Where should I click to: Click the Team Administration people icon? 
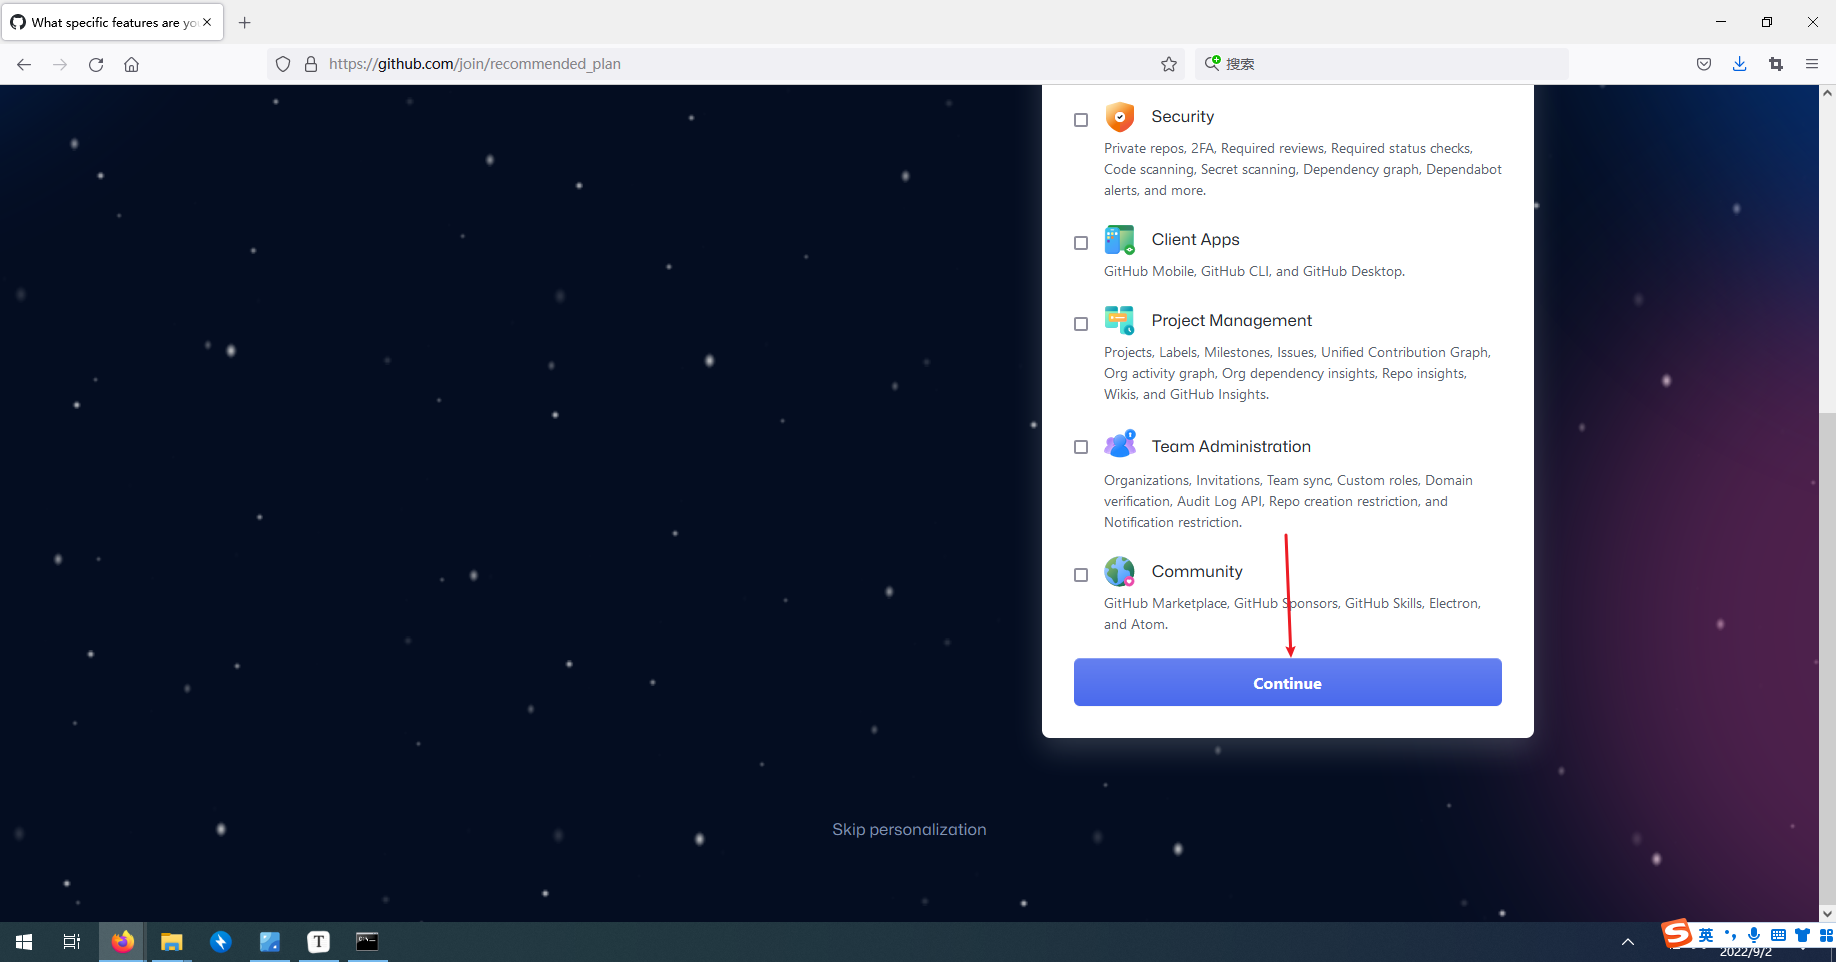[1120, 444]
